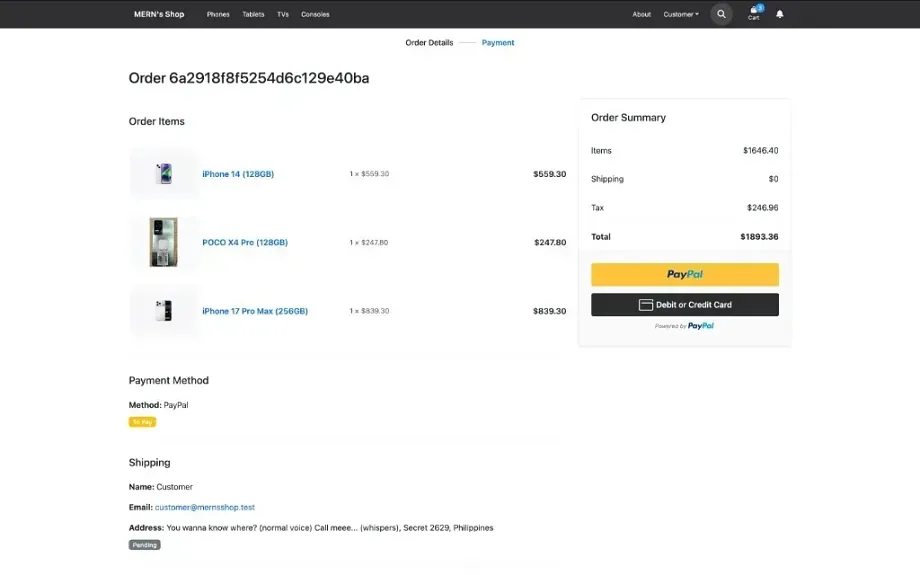920x575 pixels.
Task: Click the iPhone 17 Pro Max thumbnail
Action: pyautogui.click(x=164, y=311)
